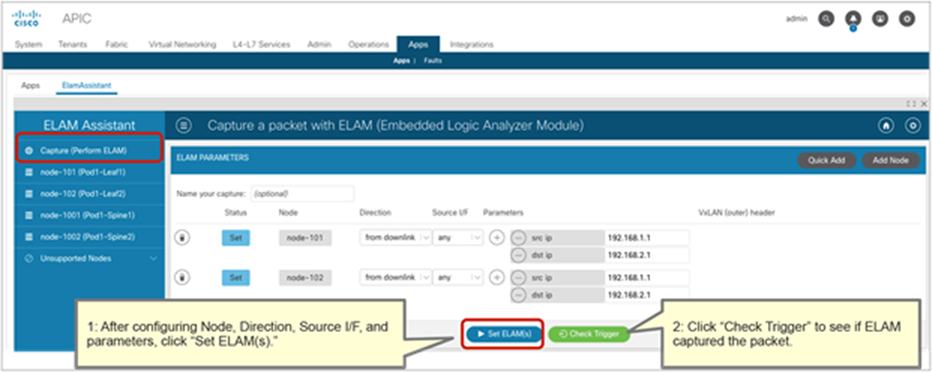Click the Quick Add button
The image size is (932, 372).
pyautogui.click(x=827, y=160)
